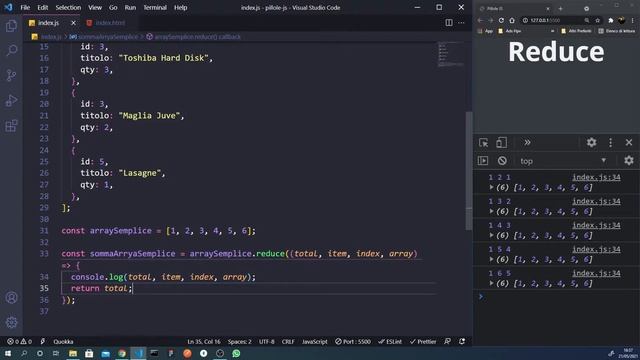Open DevTools settings gear
640x360 pixels.
tap(591, 142)
